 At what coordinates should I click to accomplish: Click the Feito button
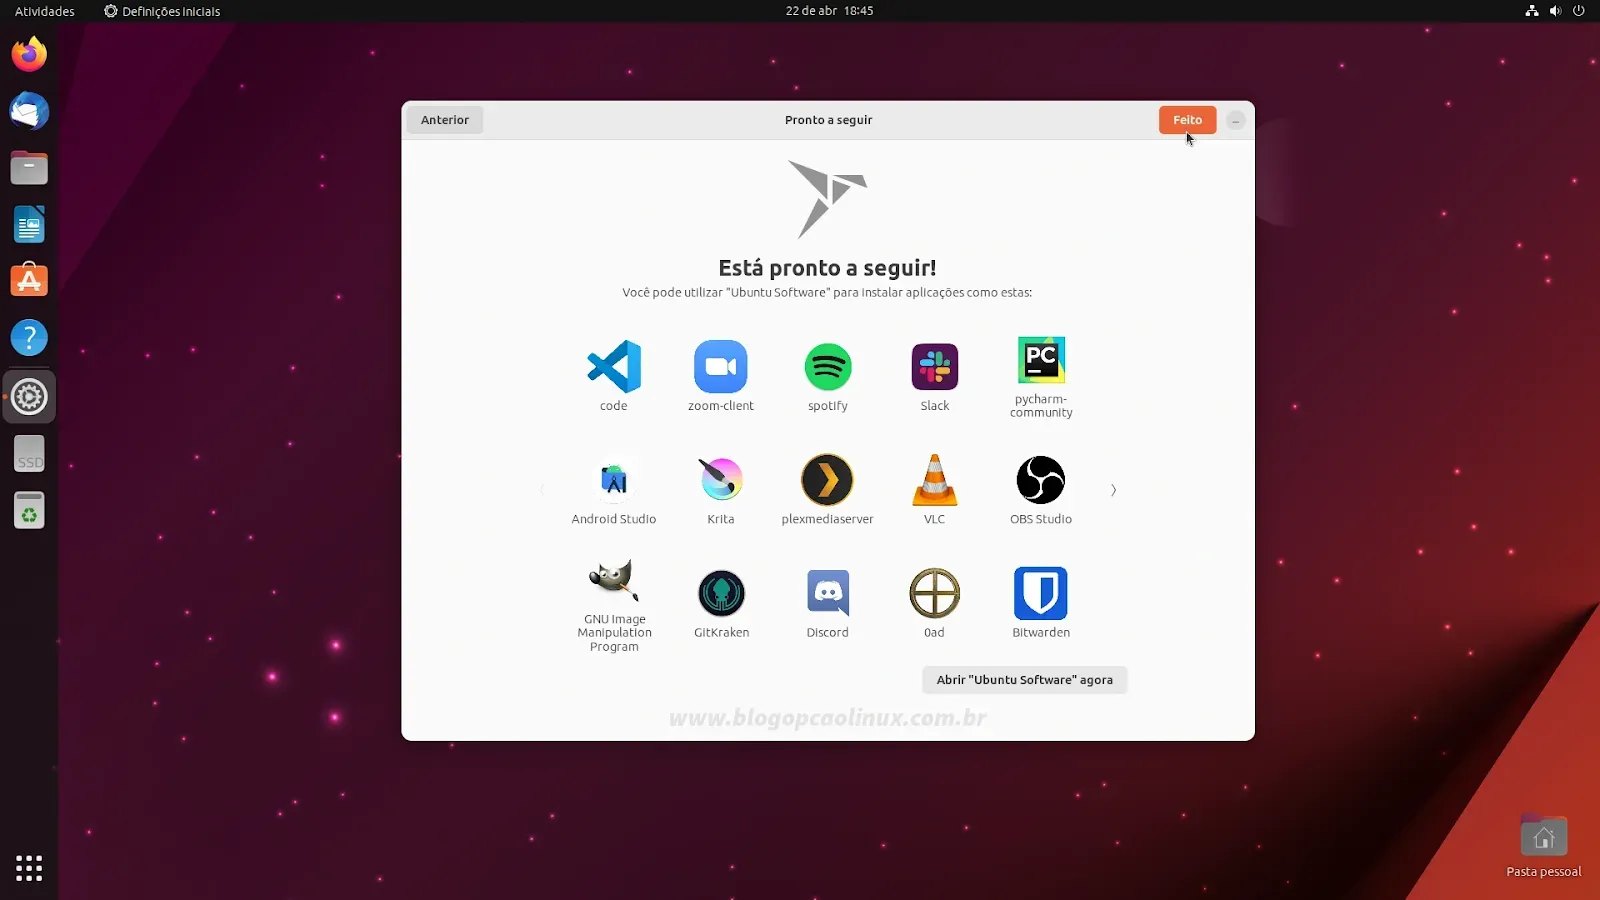(1188, 120)
